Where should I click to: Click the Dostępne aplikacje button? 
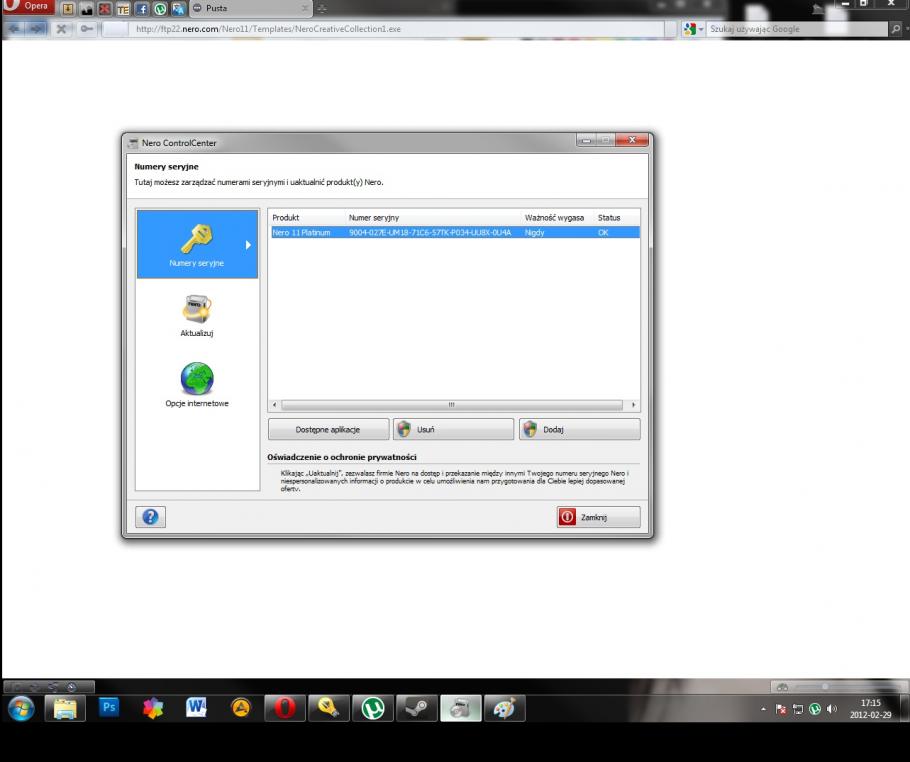[x=327, y=429]
